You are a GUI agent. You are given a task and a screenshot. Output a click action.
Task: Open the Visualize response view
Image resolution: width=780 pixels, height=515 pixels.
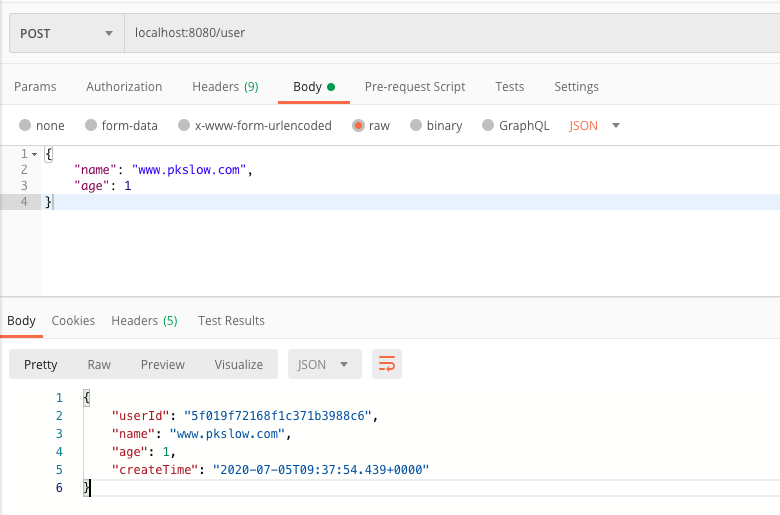coord(239,364)
